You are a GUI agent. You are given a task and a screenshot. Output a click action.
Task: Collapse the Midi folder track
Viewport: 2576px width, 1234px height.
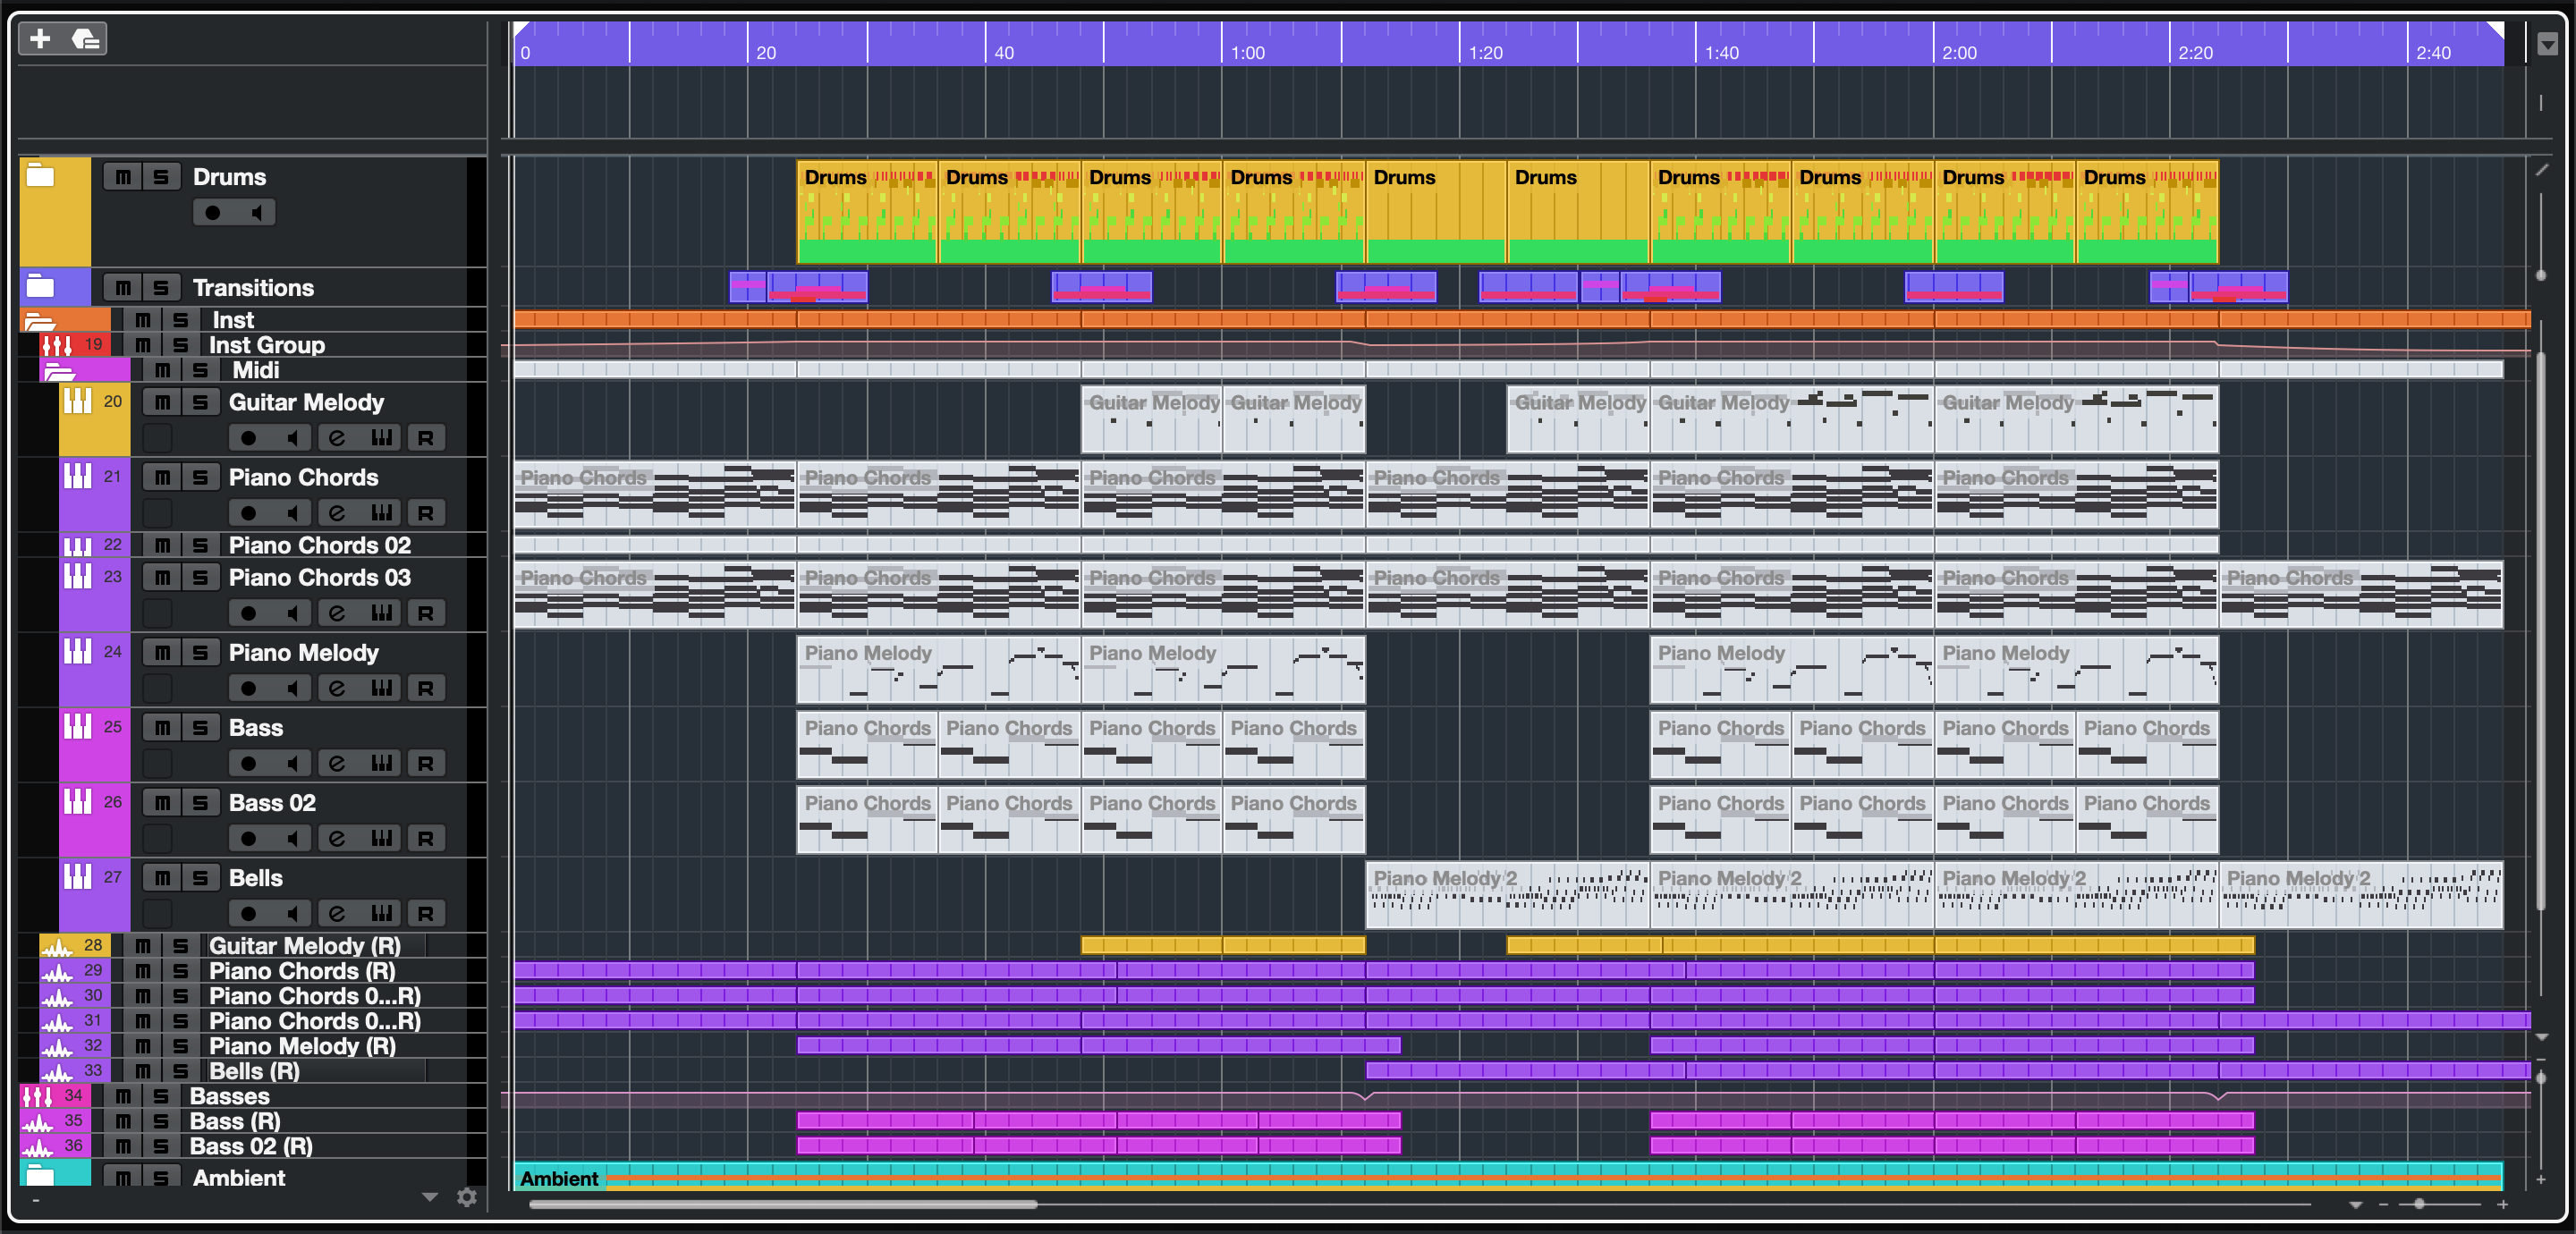click(59, 371)
